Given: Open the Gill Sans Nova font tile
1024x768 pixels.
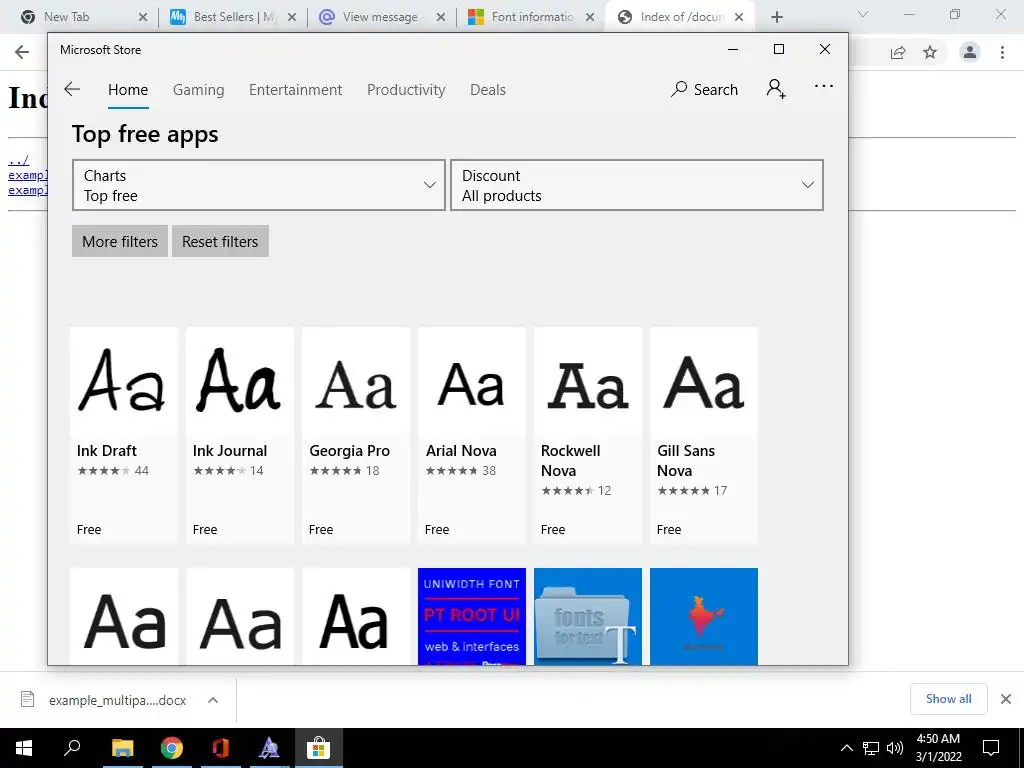Looking at the screenshot, I should [704, 435].
